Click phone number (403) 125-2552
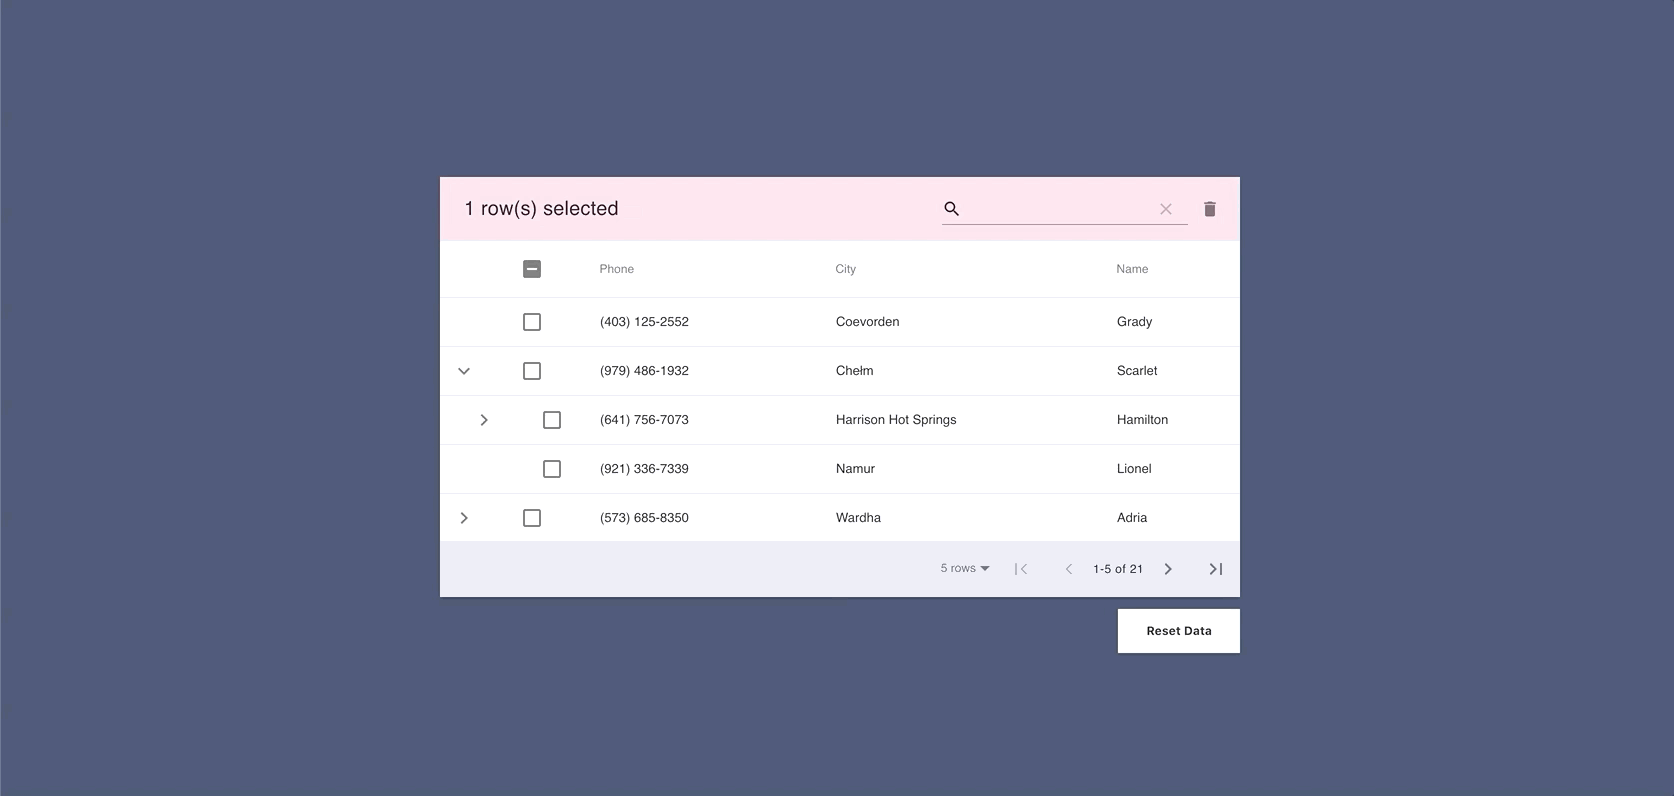This screenshot has width=1674, height=796. click(x=644, y=322)
